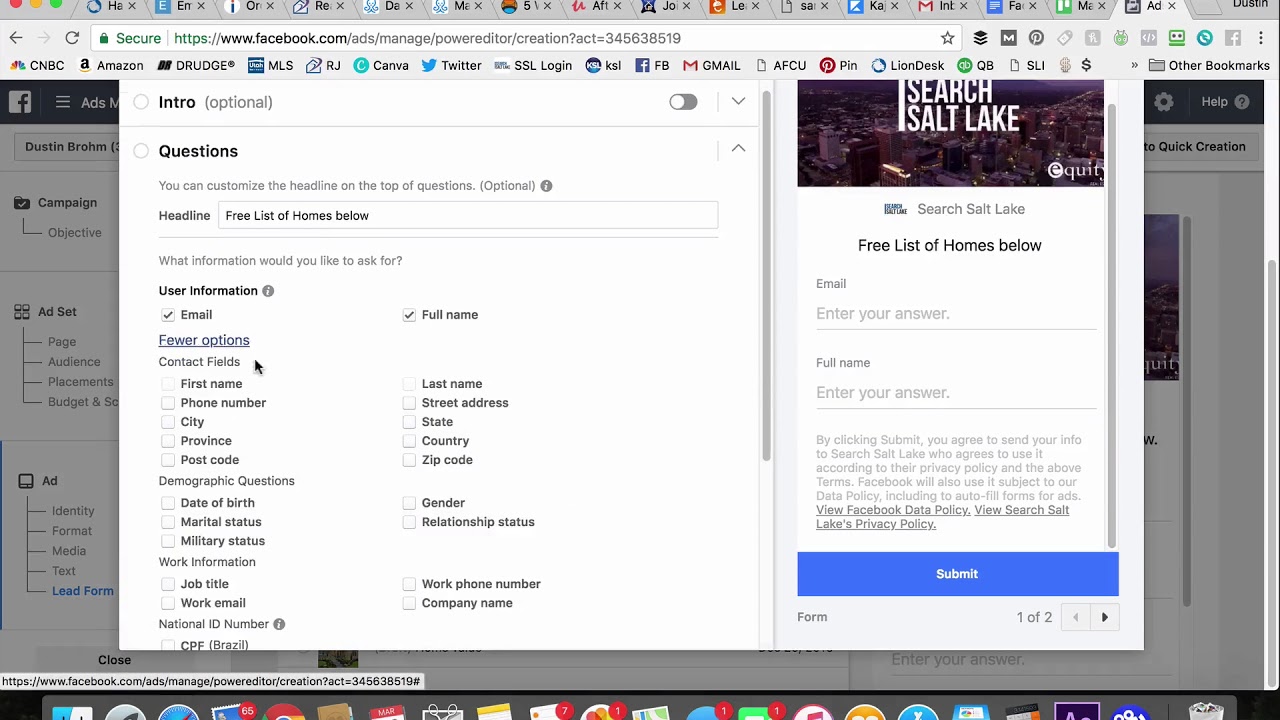
Task: Open the Twitter bookmark
Action: [x=451, y=65]
